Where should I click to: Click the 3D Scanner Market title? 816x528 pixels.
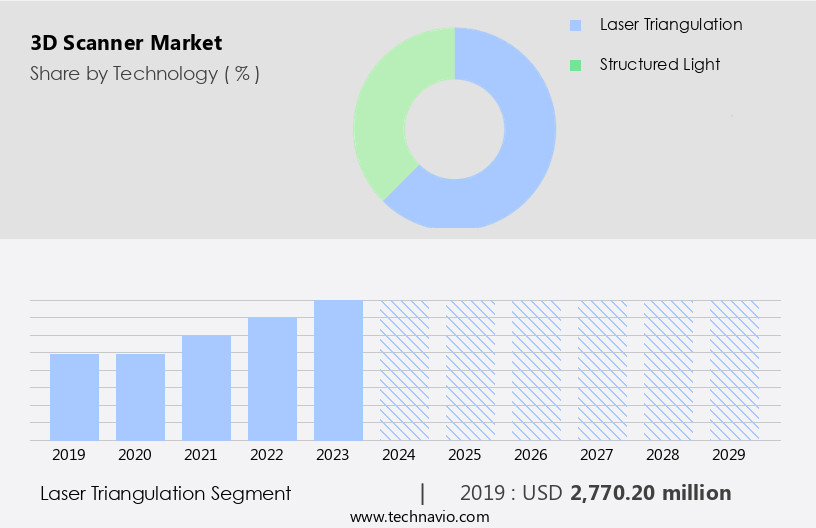click(126, 43)
